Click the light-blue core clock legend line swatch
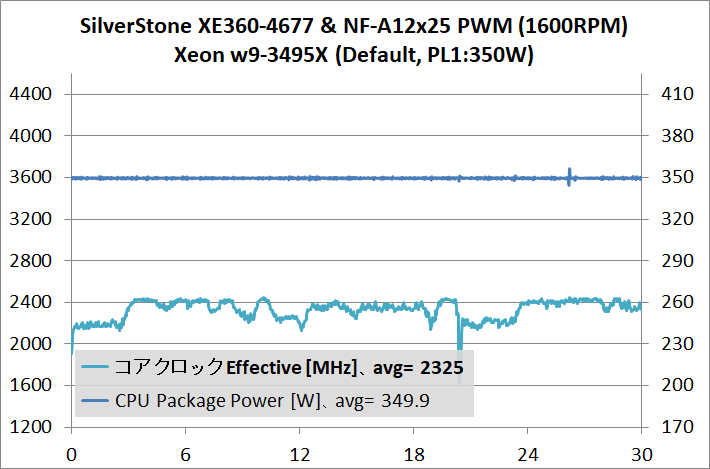Image resolution: width=710 pixels, height=469 pixels. [x=95, y=367]
